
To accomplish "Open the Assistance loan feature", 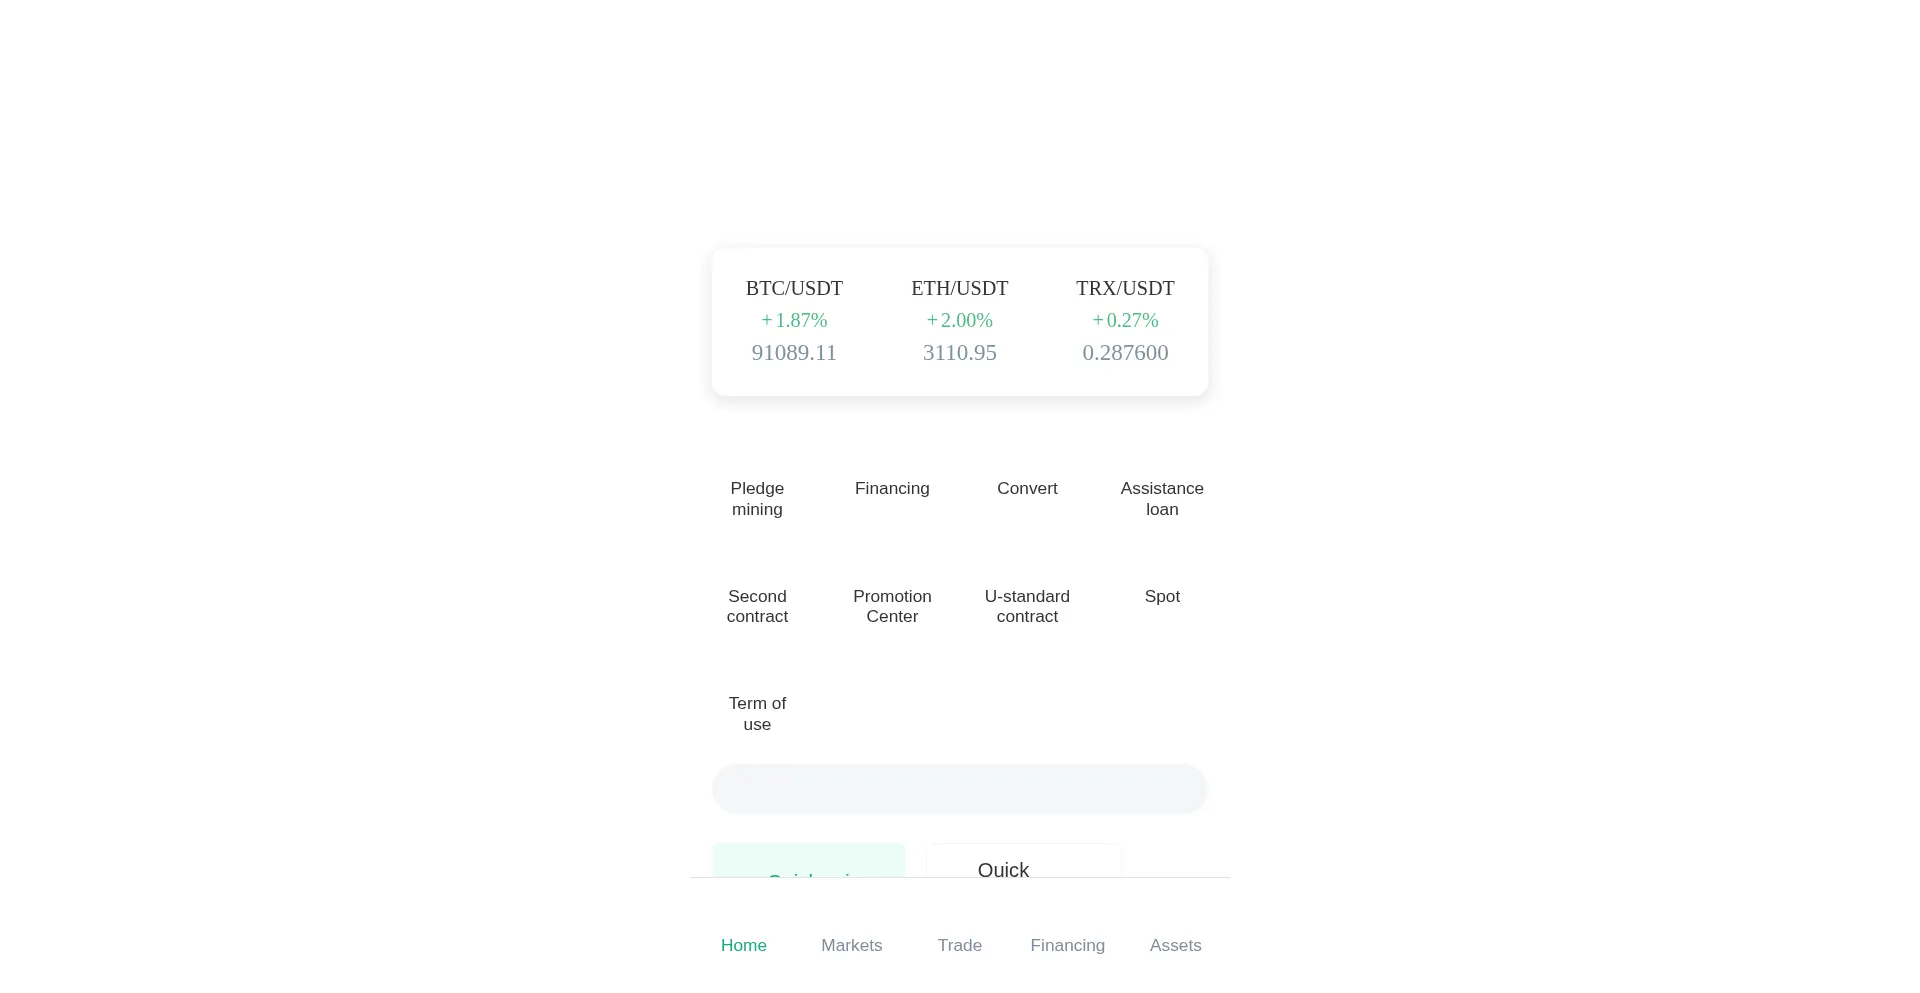I will [1161, 499].
